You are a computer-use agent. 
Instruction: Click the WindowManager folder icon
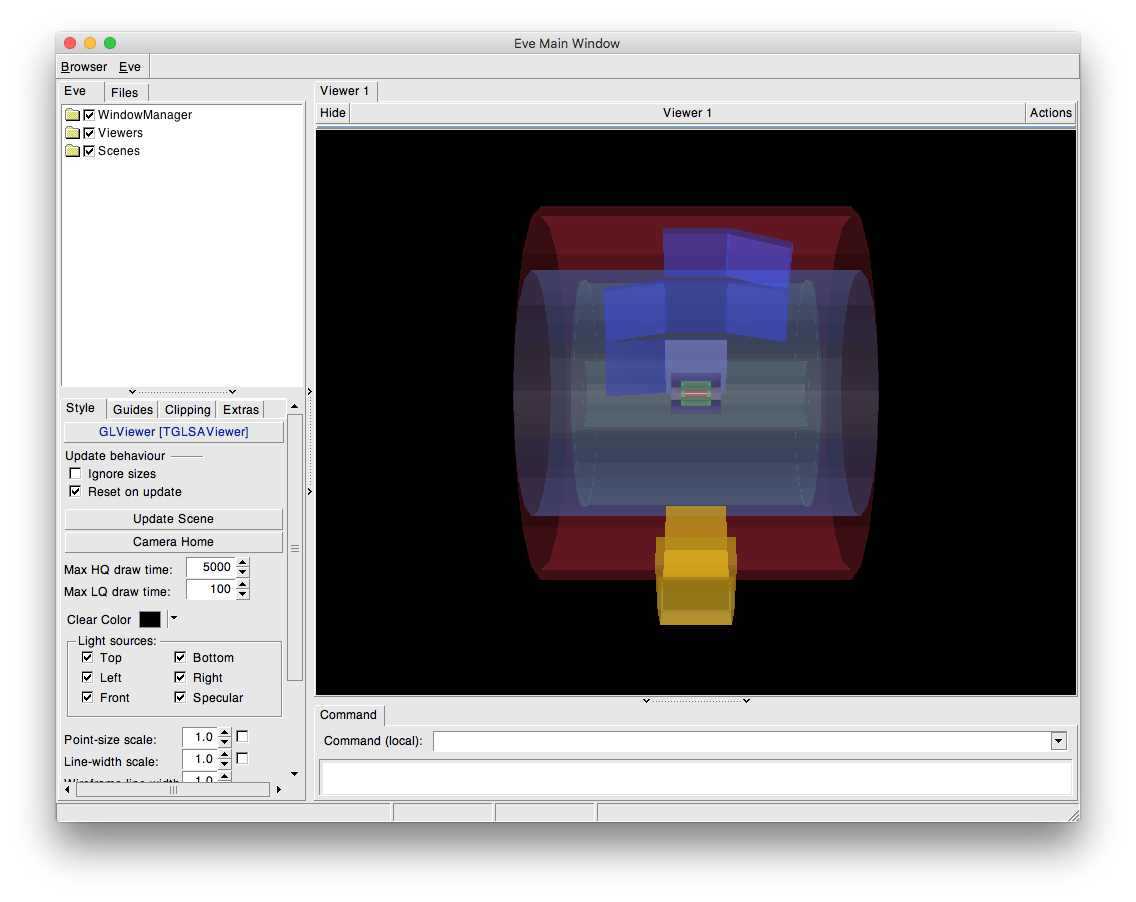click(72, 115)
